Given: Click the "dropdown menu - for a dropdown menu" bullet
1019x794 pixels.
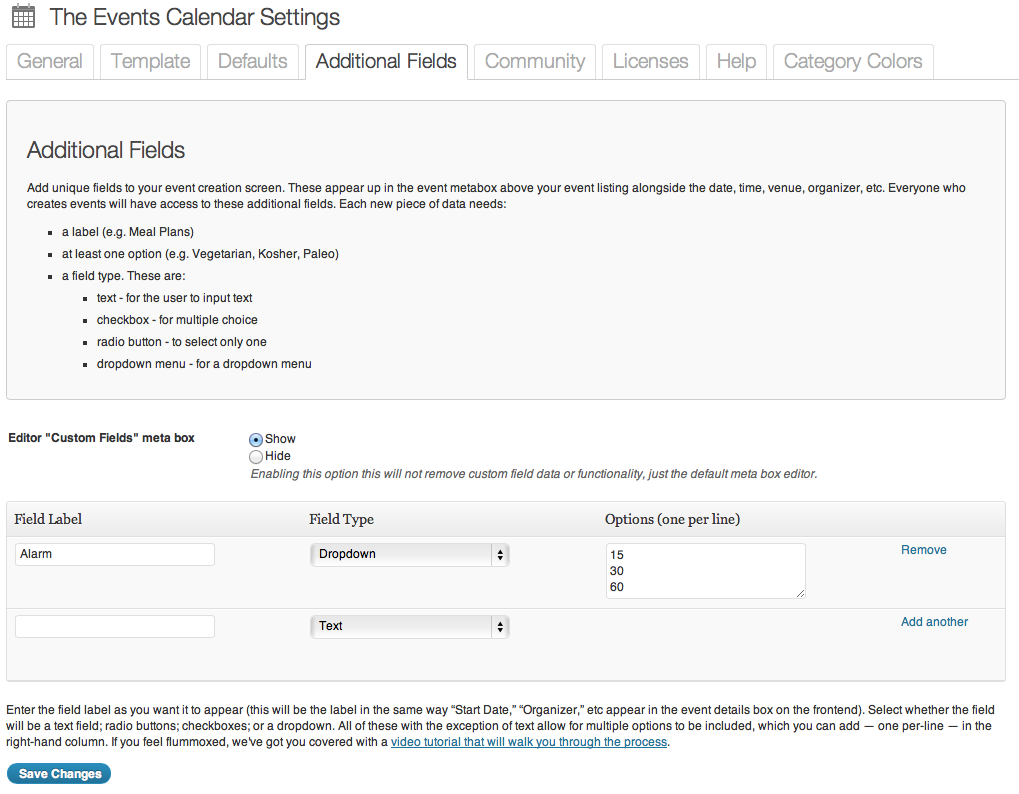Looking at the screenshot, I should point(204,364).
